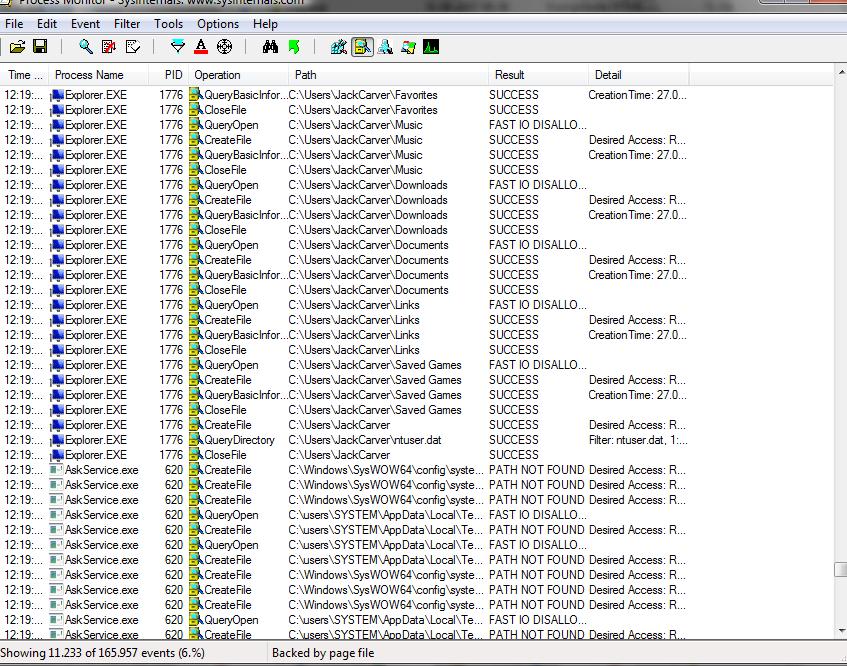Toggle Show Network Activity icon
Viewport: 847px width, 666px height.
385,47
